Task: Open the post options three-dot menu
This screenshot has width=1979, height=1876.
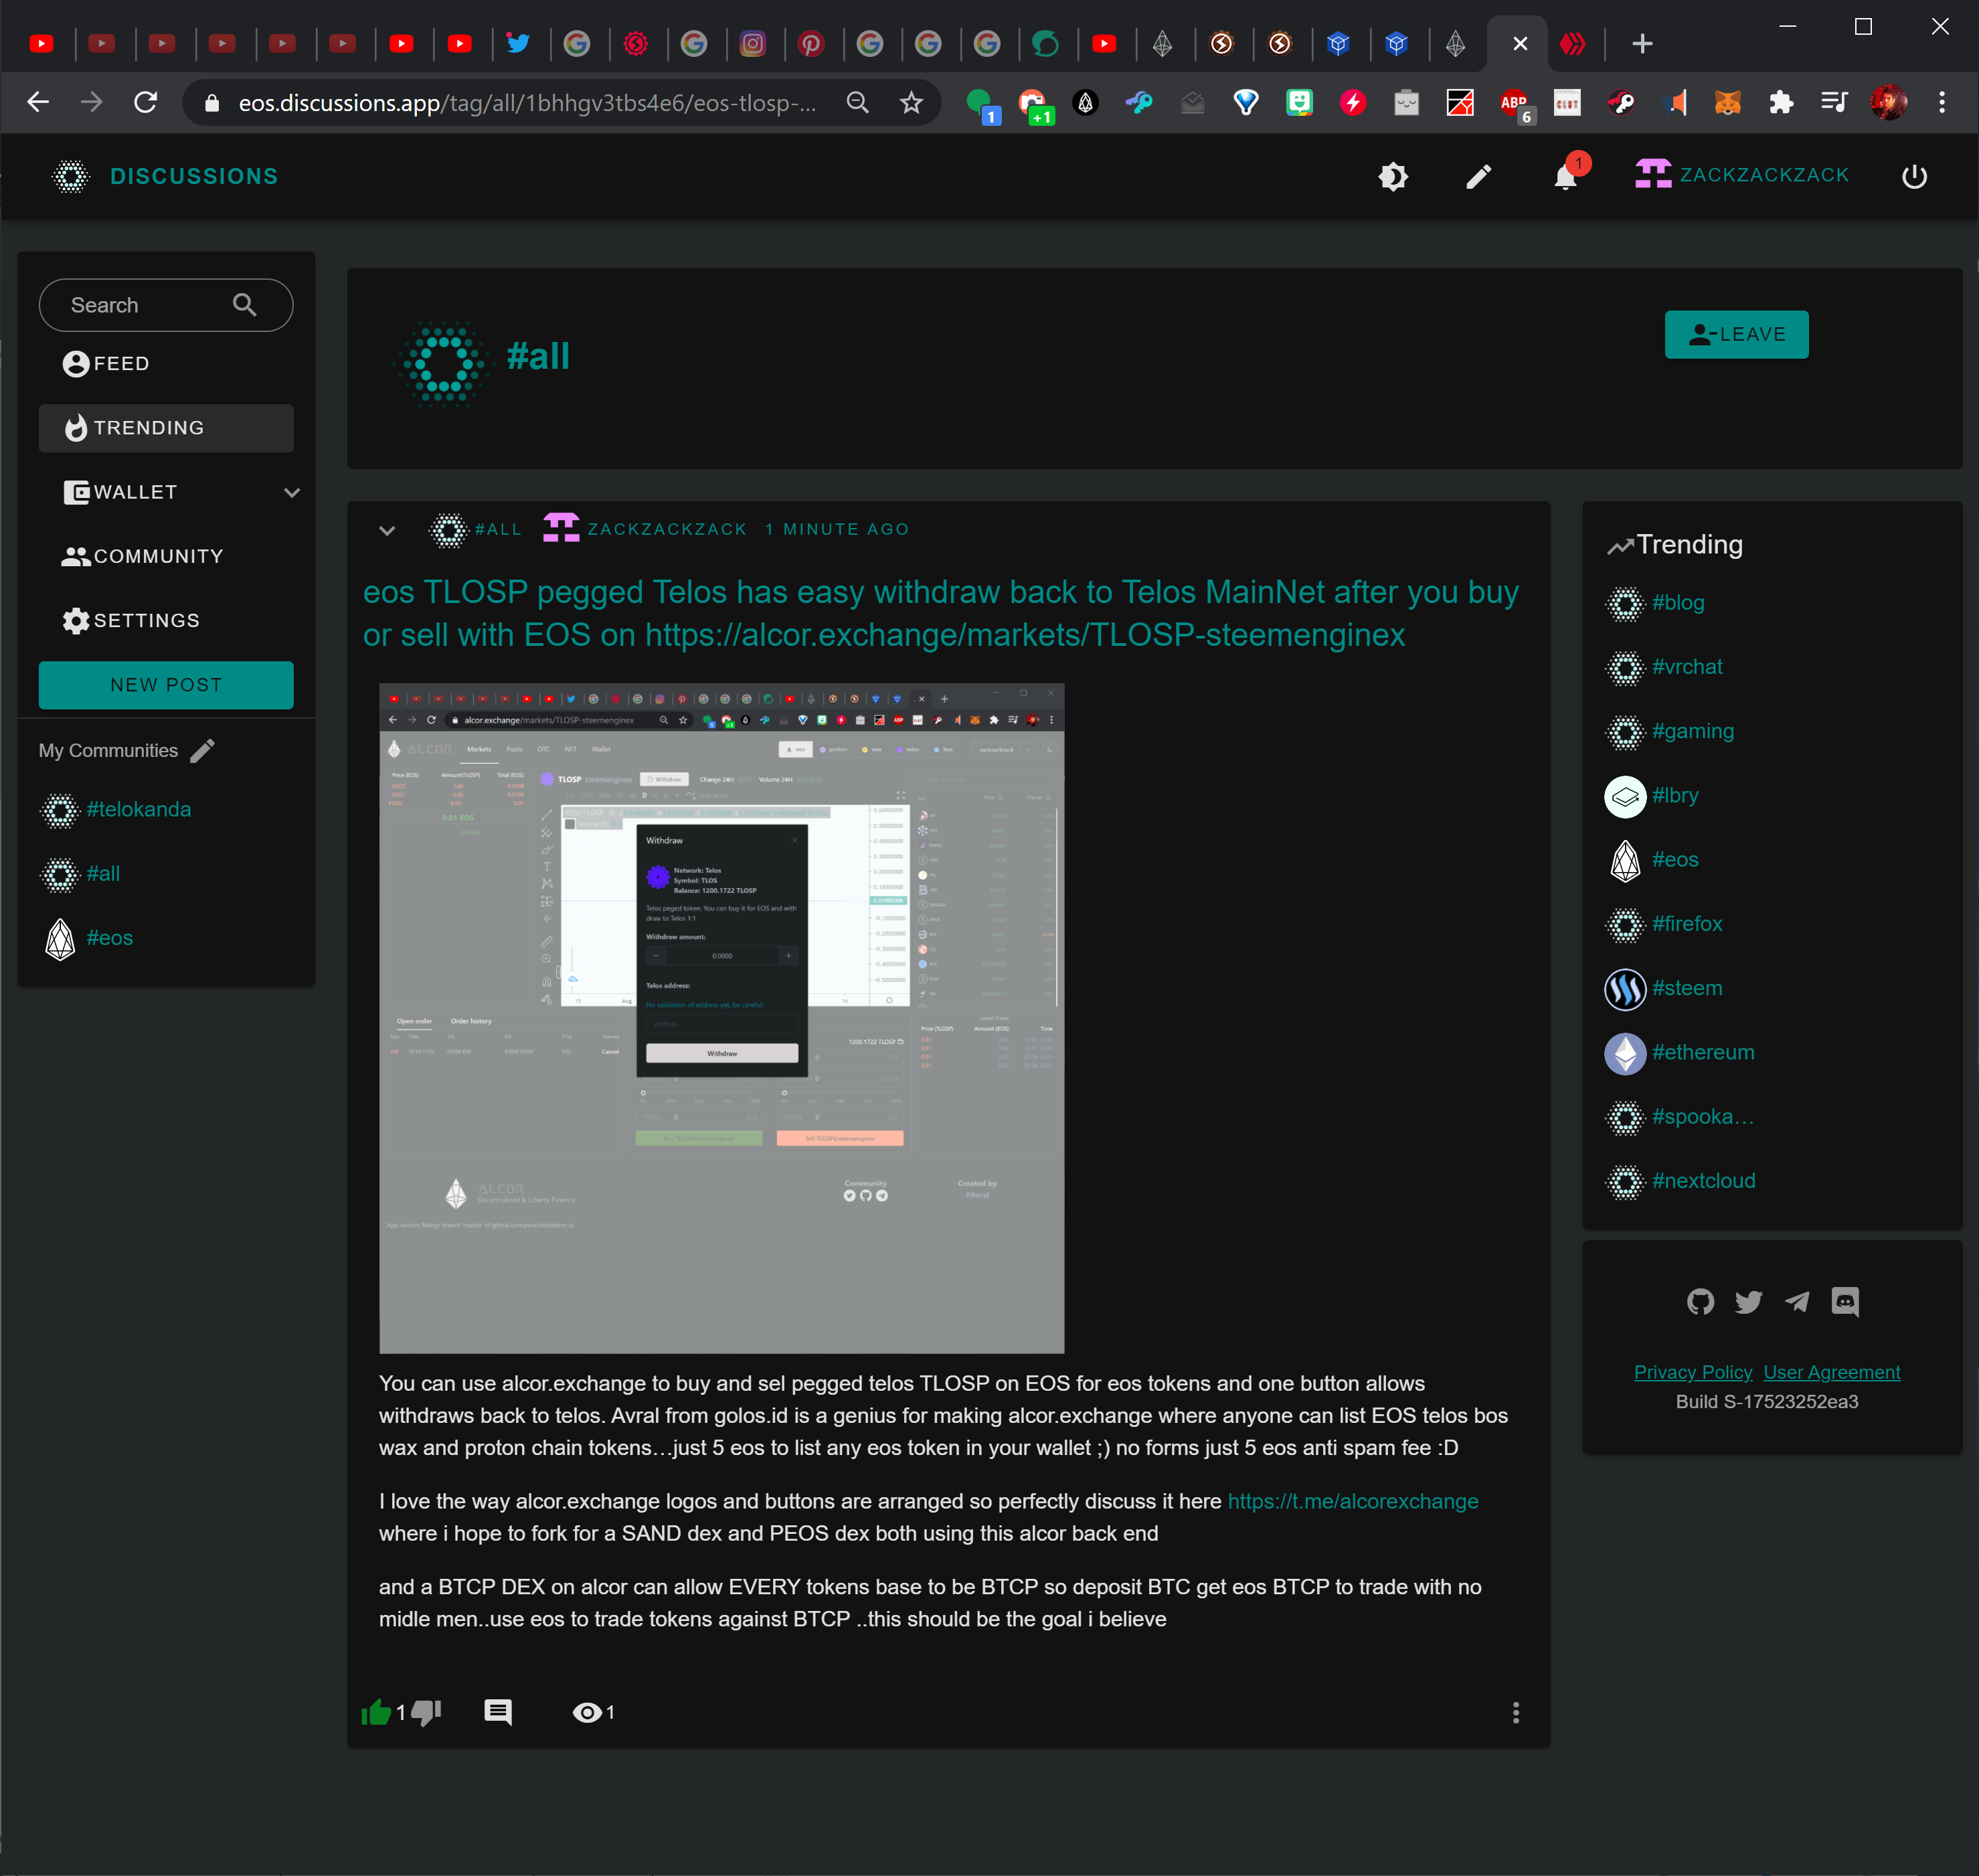Action: coord(1516,1713)
